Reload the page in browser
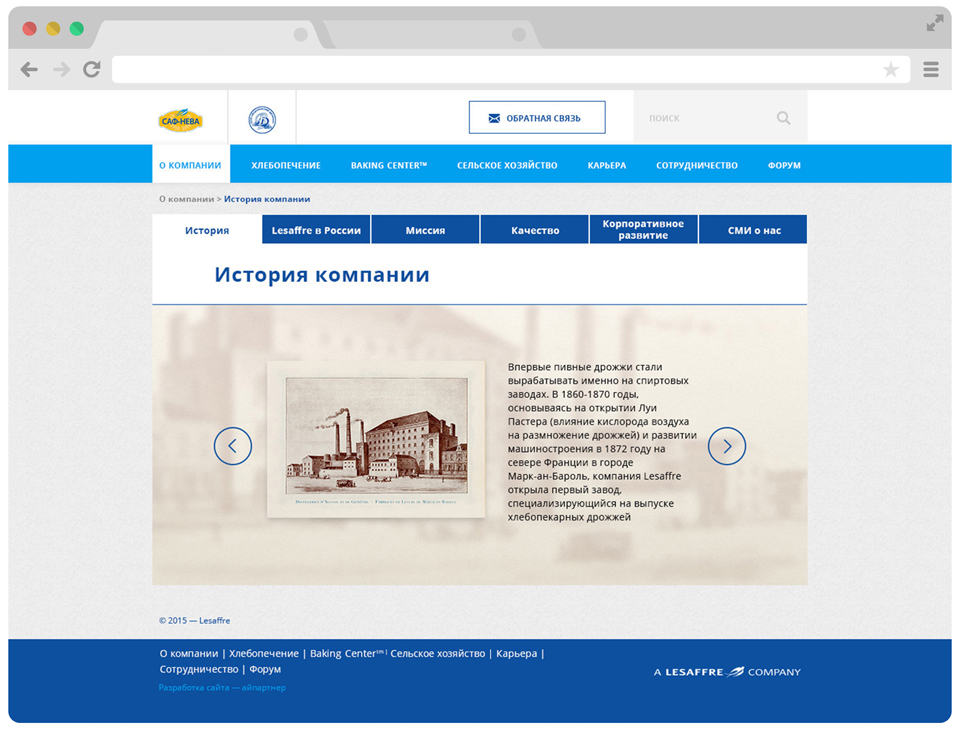Viewport: 960px width, 732px height. coord(91,69)
